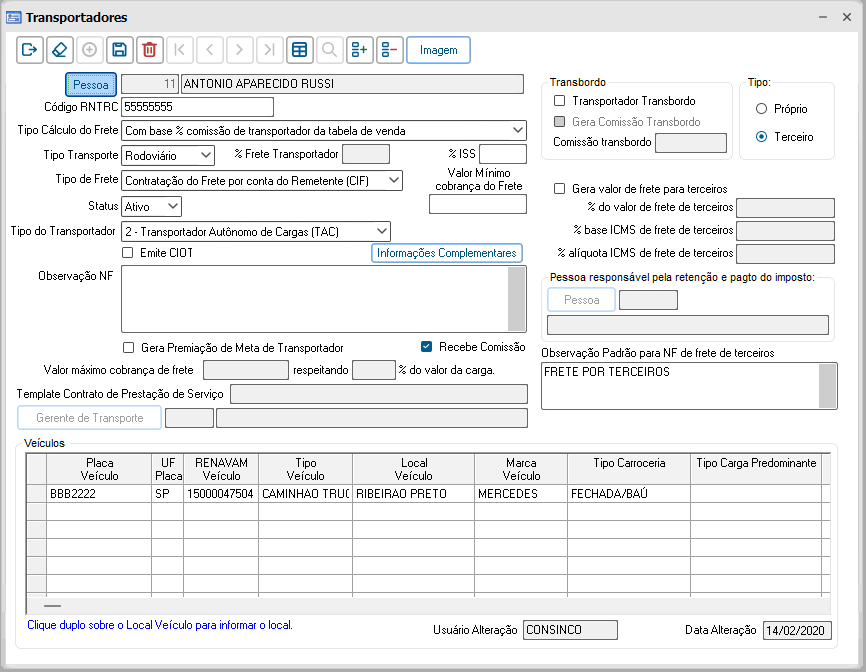
Task: Expand the Tipo do Transportador dropdown
Action: coord(381,232)
